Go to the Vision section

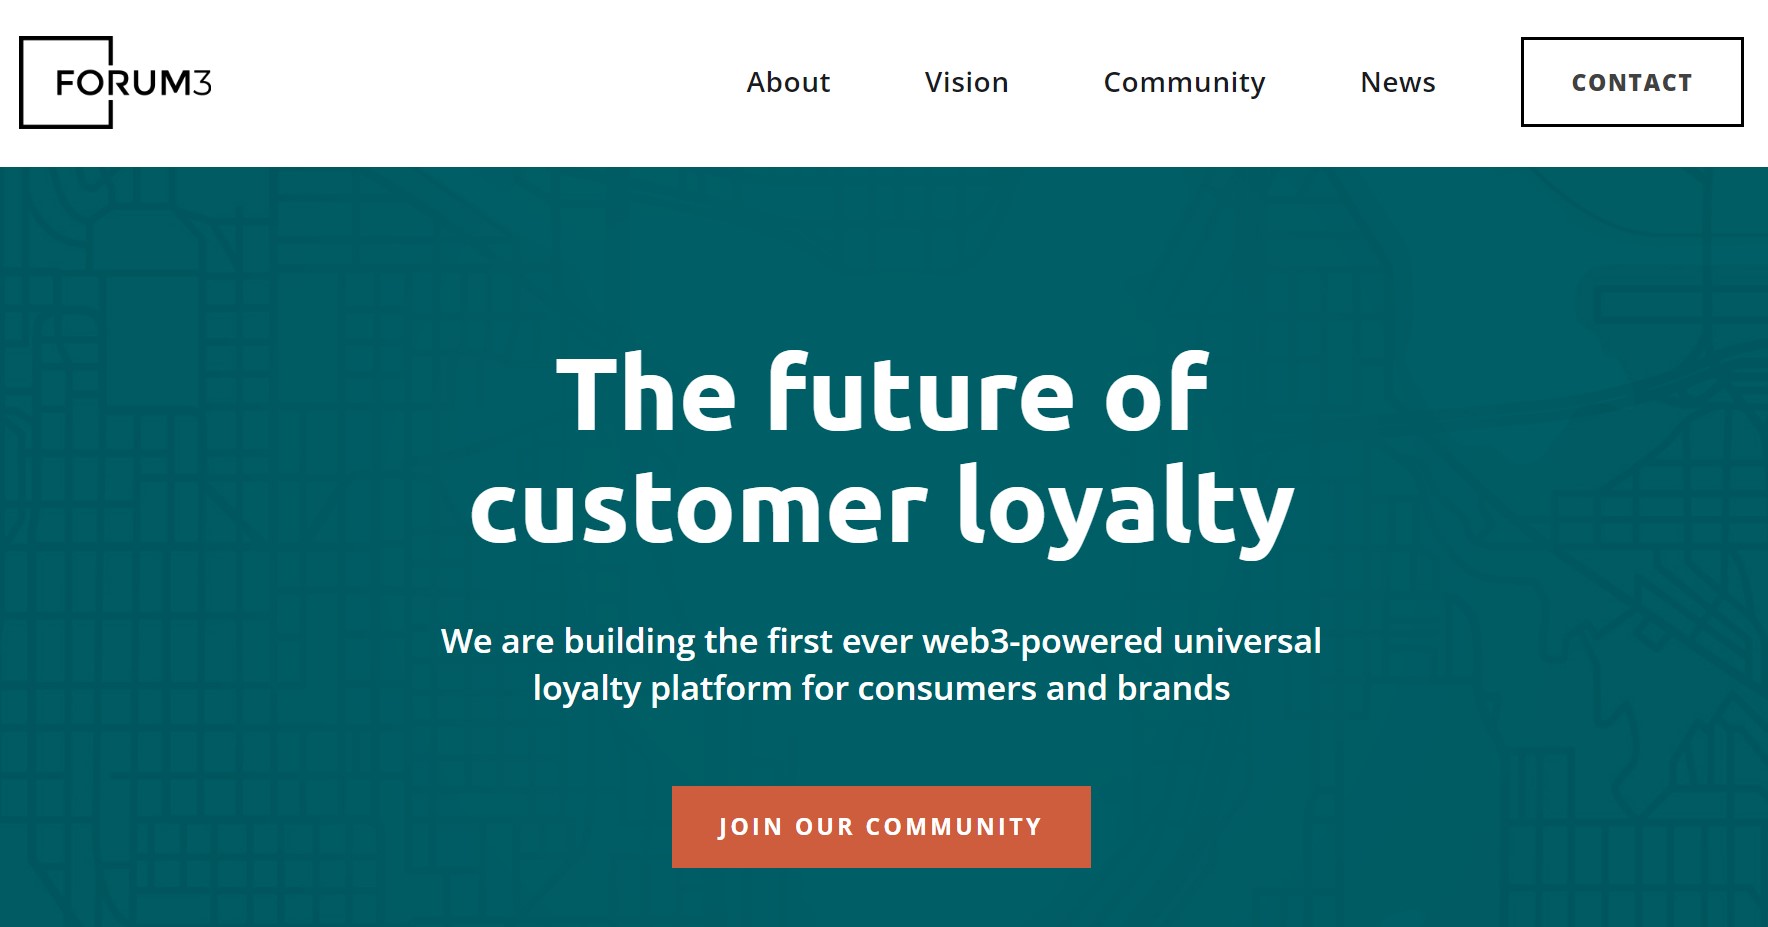[x=966, y=82]
